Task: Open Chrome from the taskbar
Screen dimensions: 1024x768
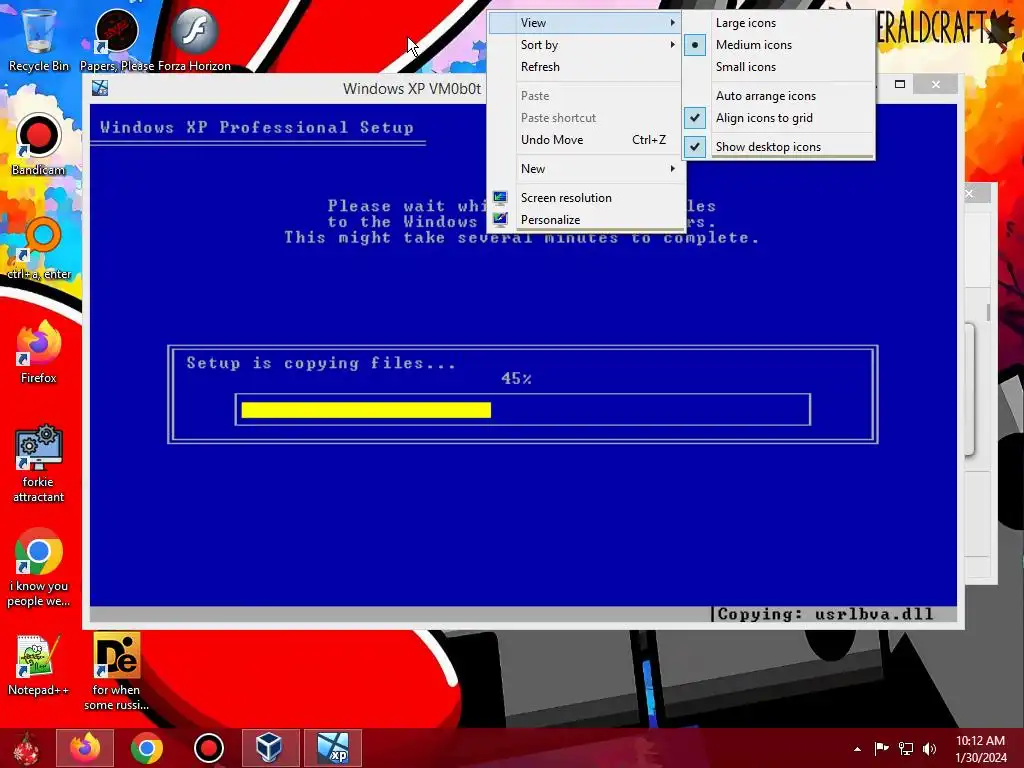Action: point(147,748)
